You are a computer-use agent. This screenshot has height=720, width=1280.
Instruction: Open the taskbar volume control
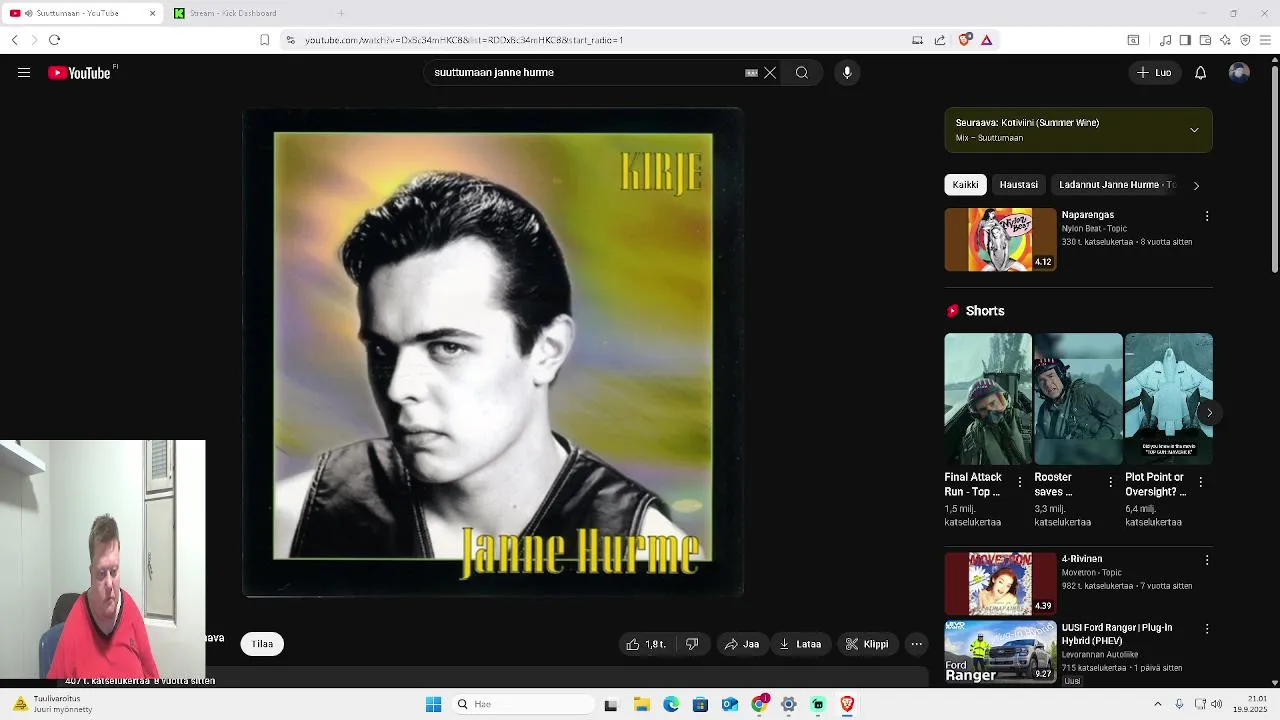(x=1216, y=705)
